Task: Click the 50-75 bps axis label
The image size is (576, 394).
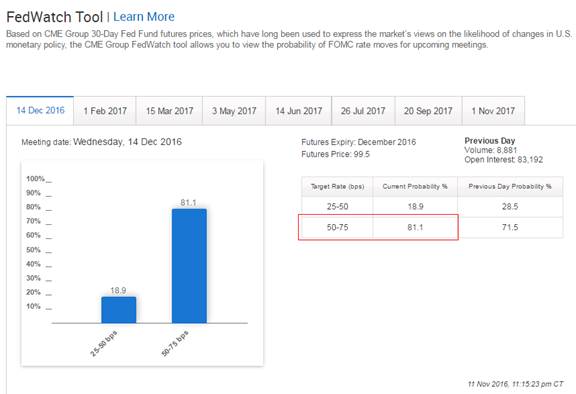Action: pos(174,344)
